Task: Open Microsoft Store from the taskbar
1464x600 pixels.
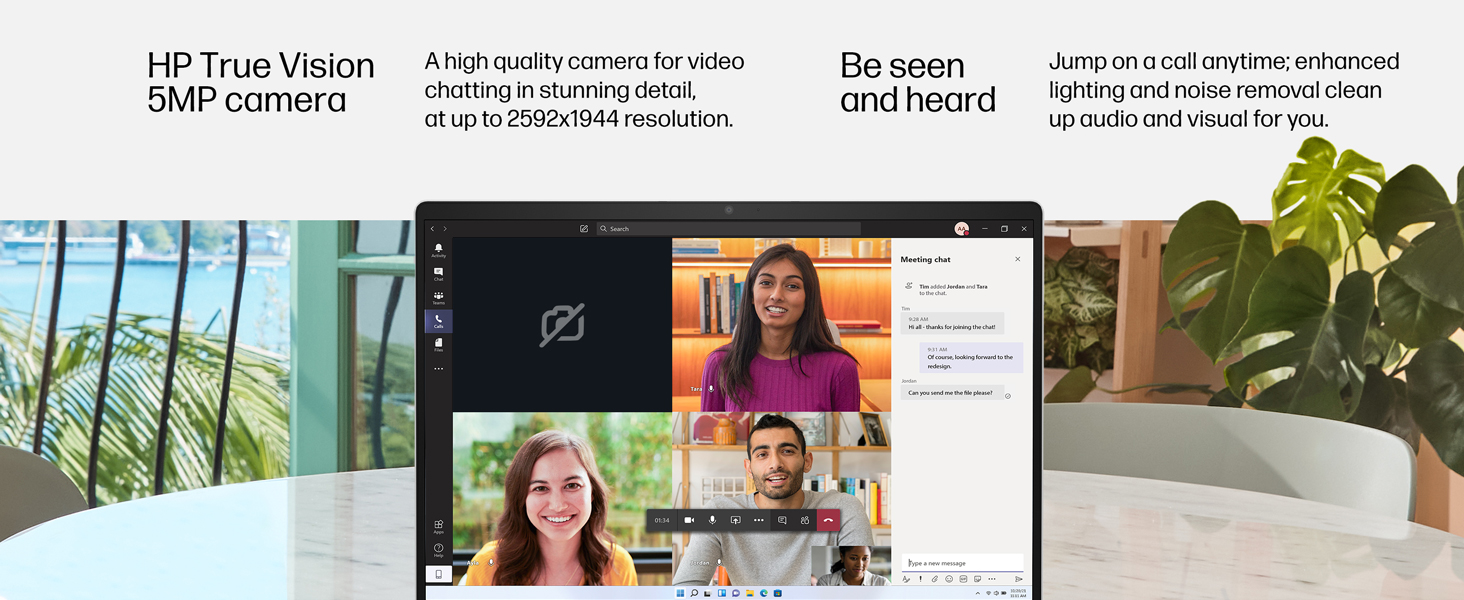Action: (777, 593)
